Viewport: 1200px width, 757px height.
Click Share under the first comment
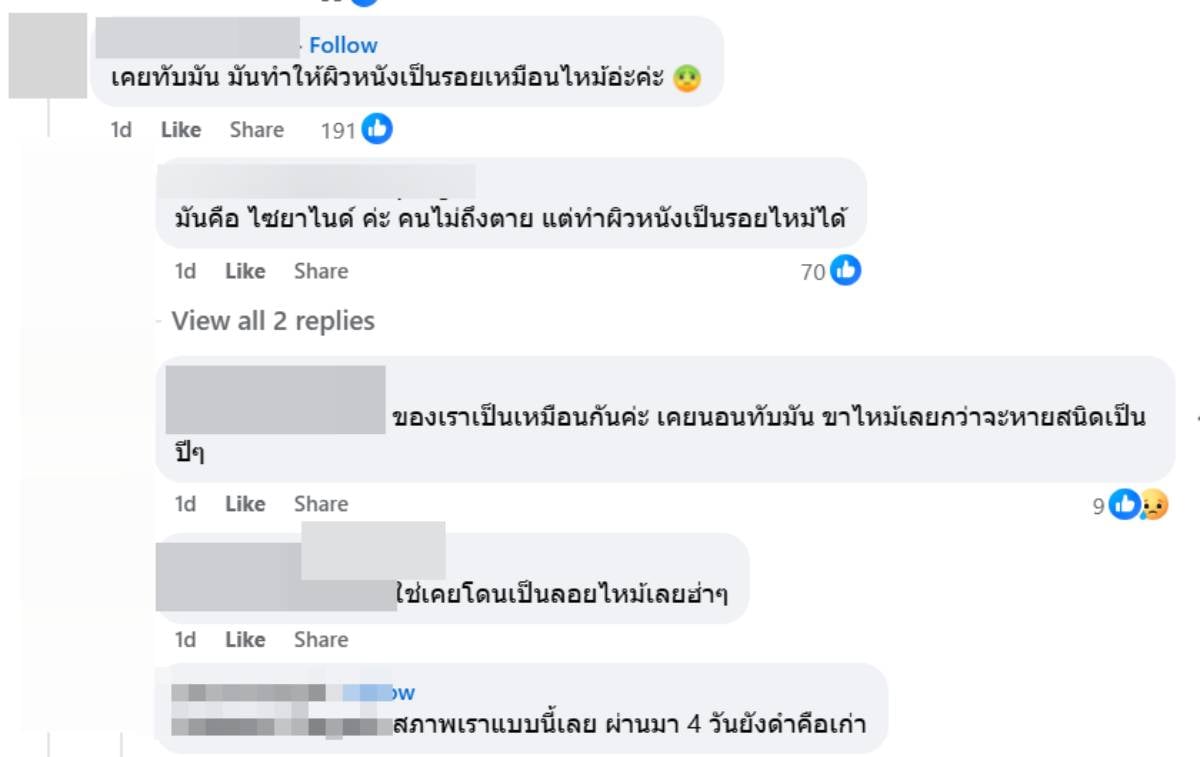[257, 129]
